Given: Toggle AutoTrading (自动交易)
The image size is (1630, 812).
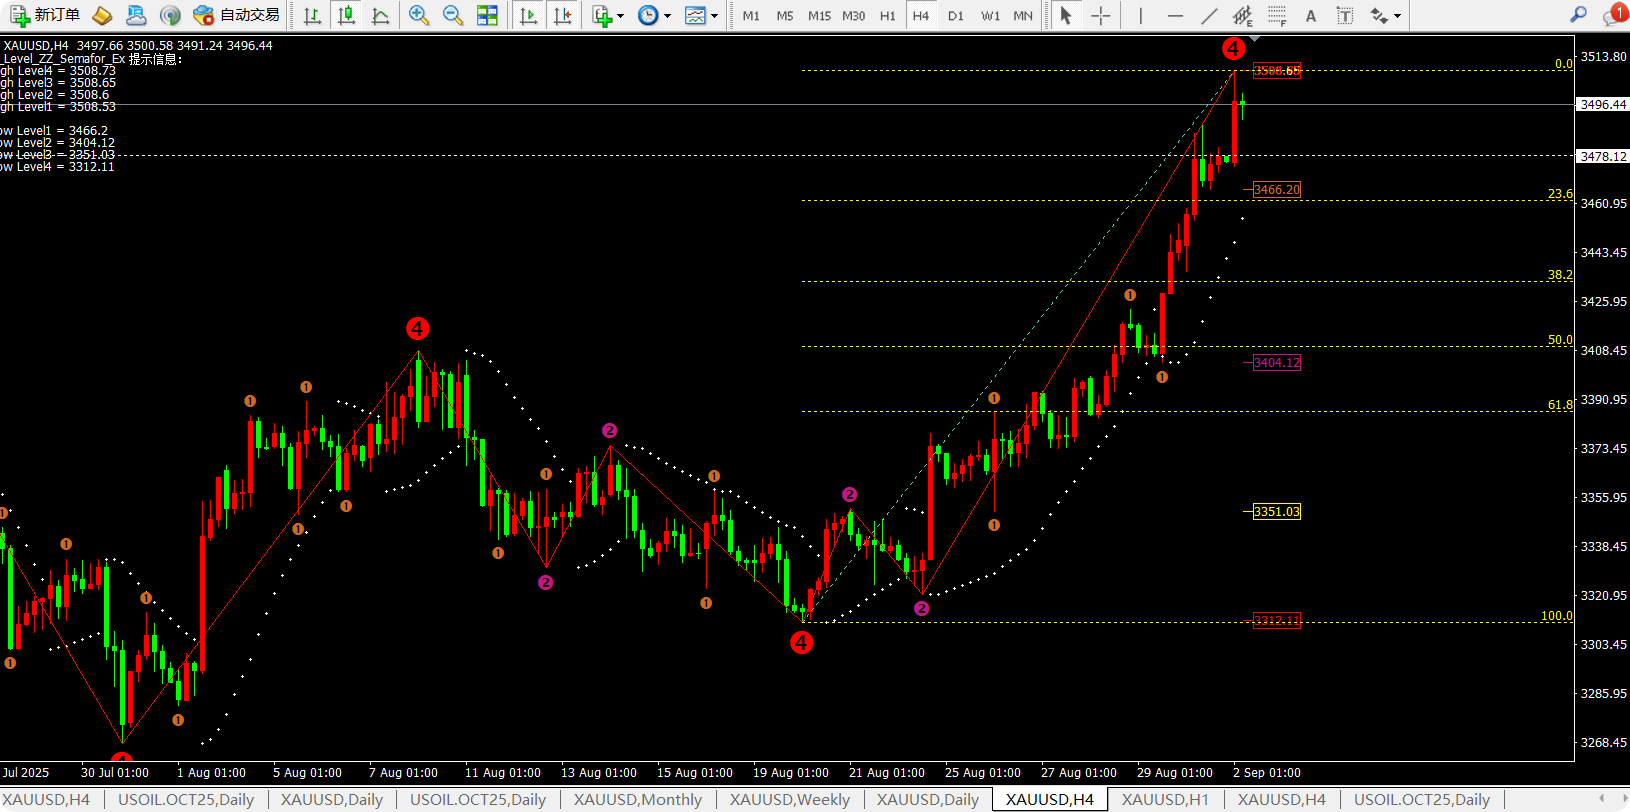Looking at the screenshot, I should tap(236, 15).
